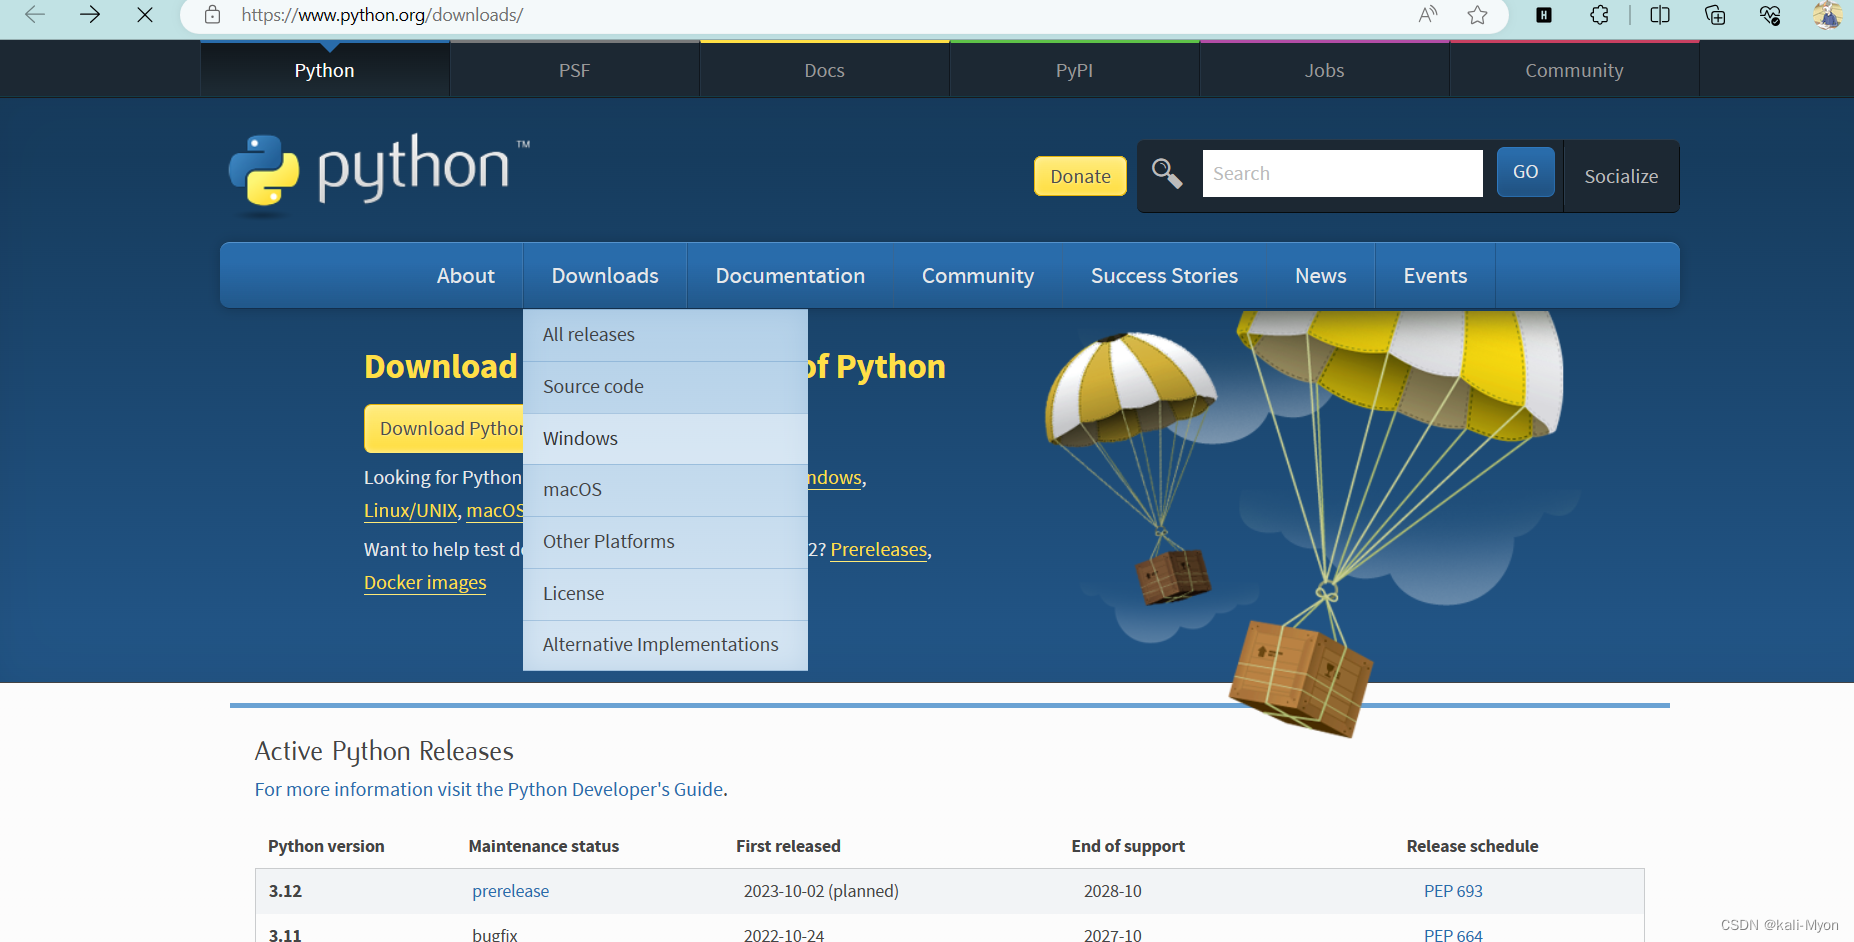The height and width of the screenshot is (942, 1854).
Task: Focus the site Search text field
Action: click(1342, 174)
